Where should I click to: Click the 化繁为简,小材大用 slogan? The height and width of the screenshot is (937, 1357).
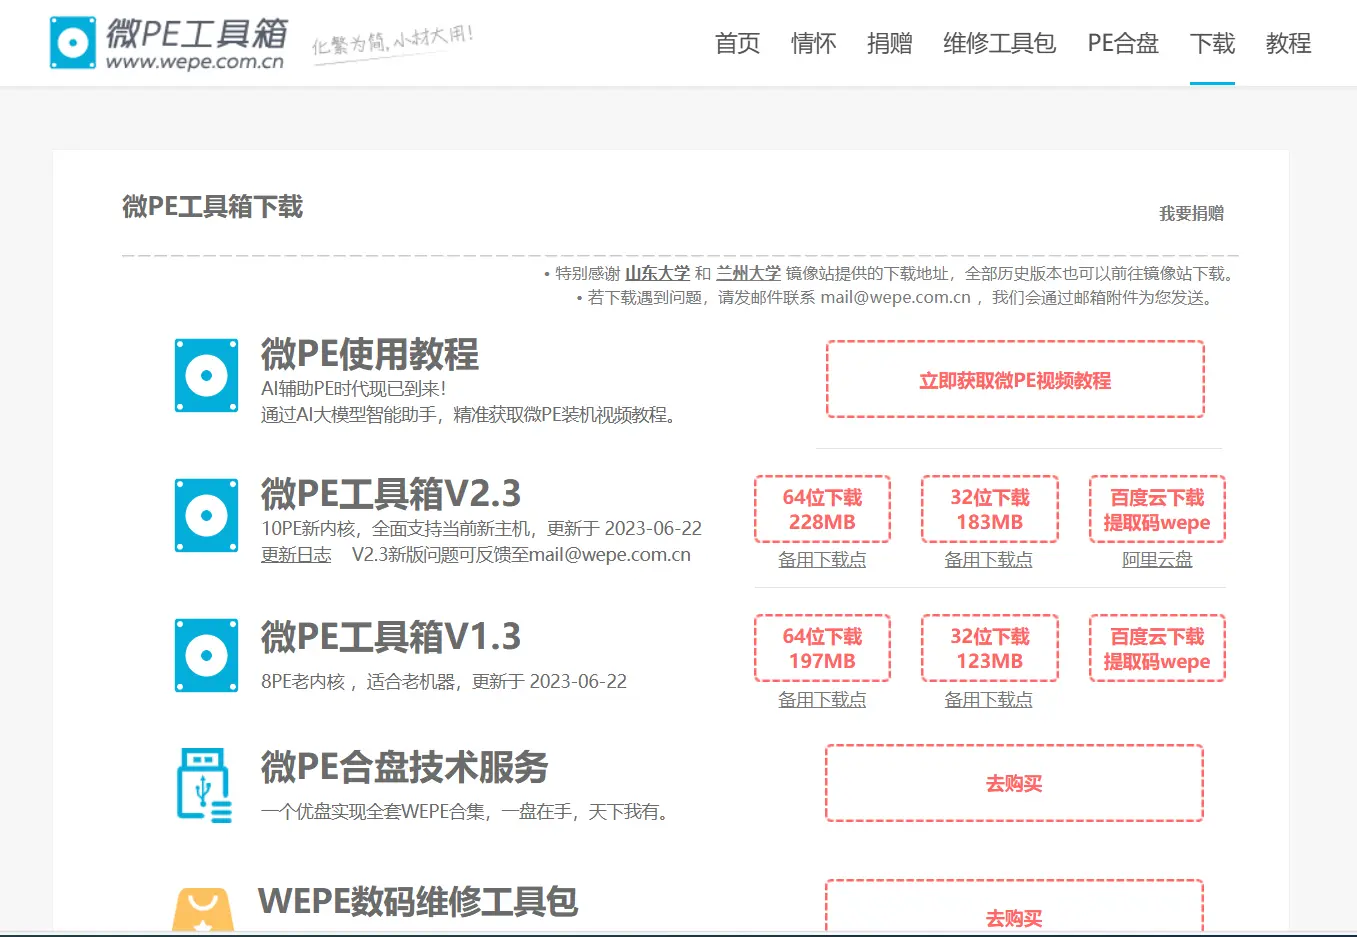(x=393, y=42)
